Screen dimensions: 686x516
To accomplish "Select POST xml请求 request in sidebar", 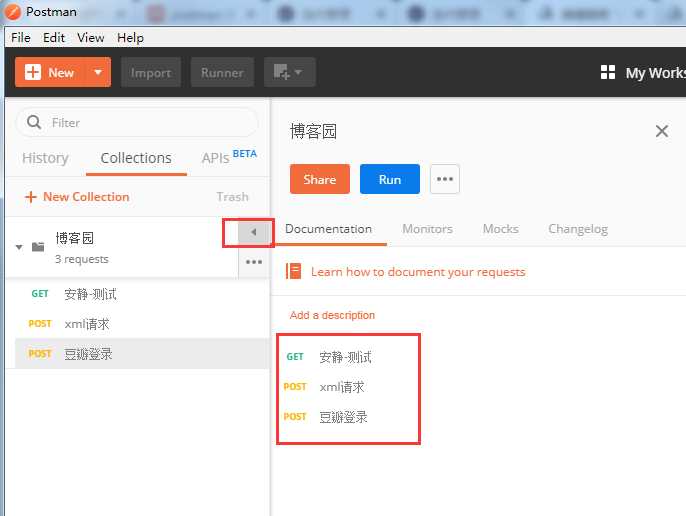I will pyautogui.click(x=142, y=324).
